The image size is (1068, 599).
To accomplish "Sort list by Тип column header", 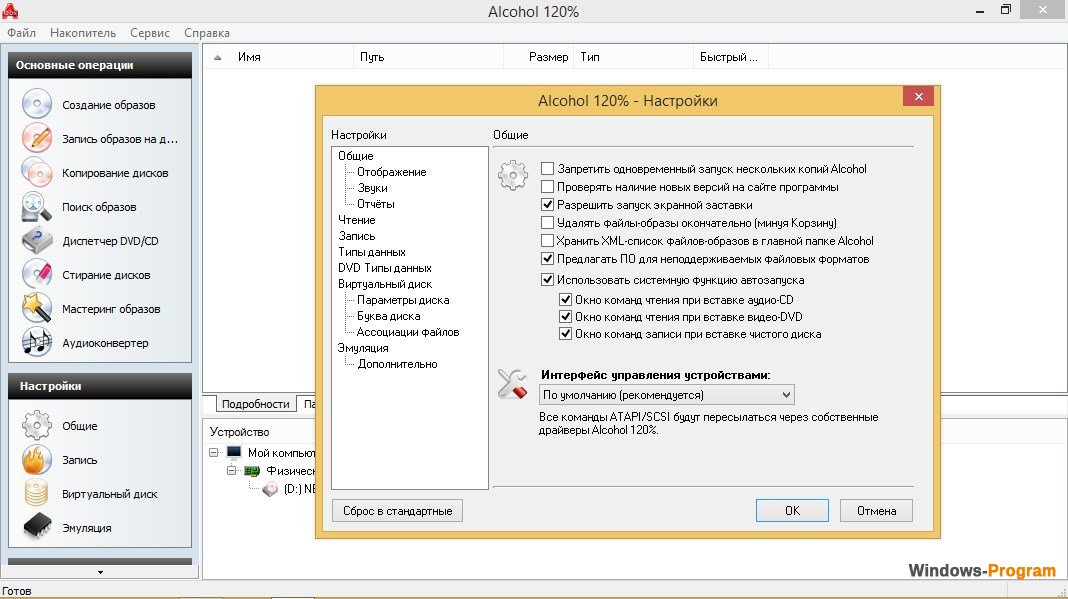I will click(x=633, y=57).
